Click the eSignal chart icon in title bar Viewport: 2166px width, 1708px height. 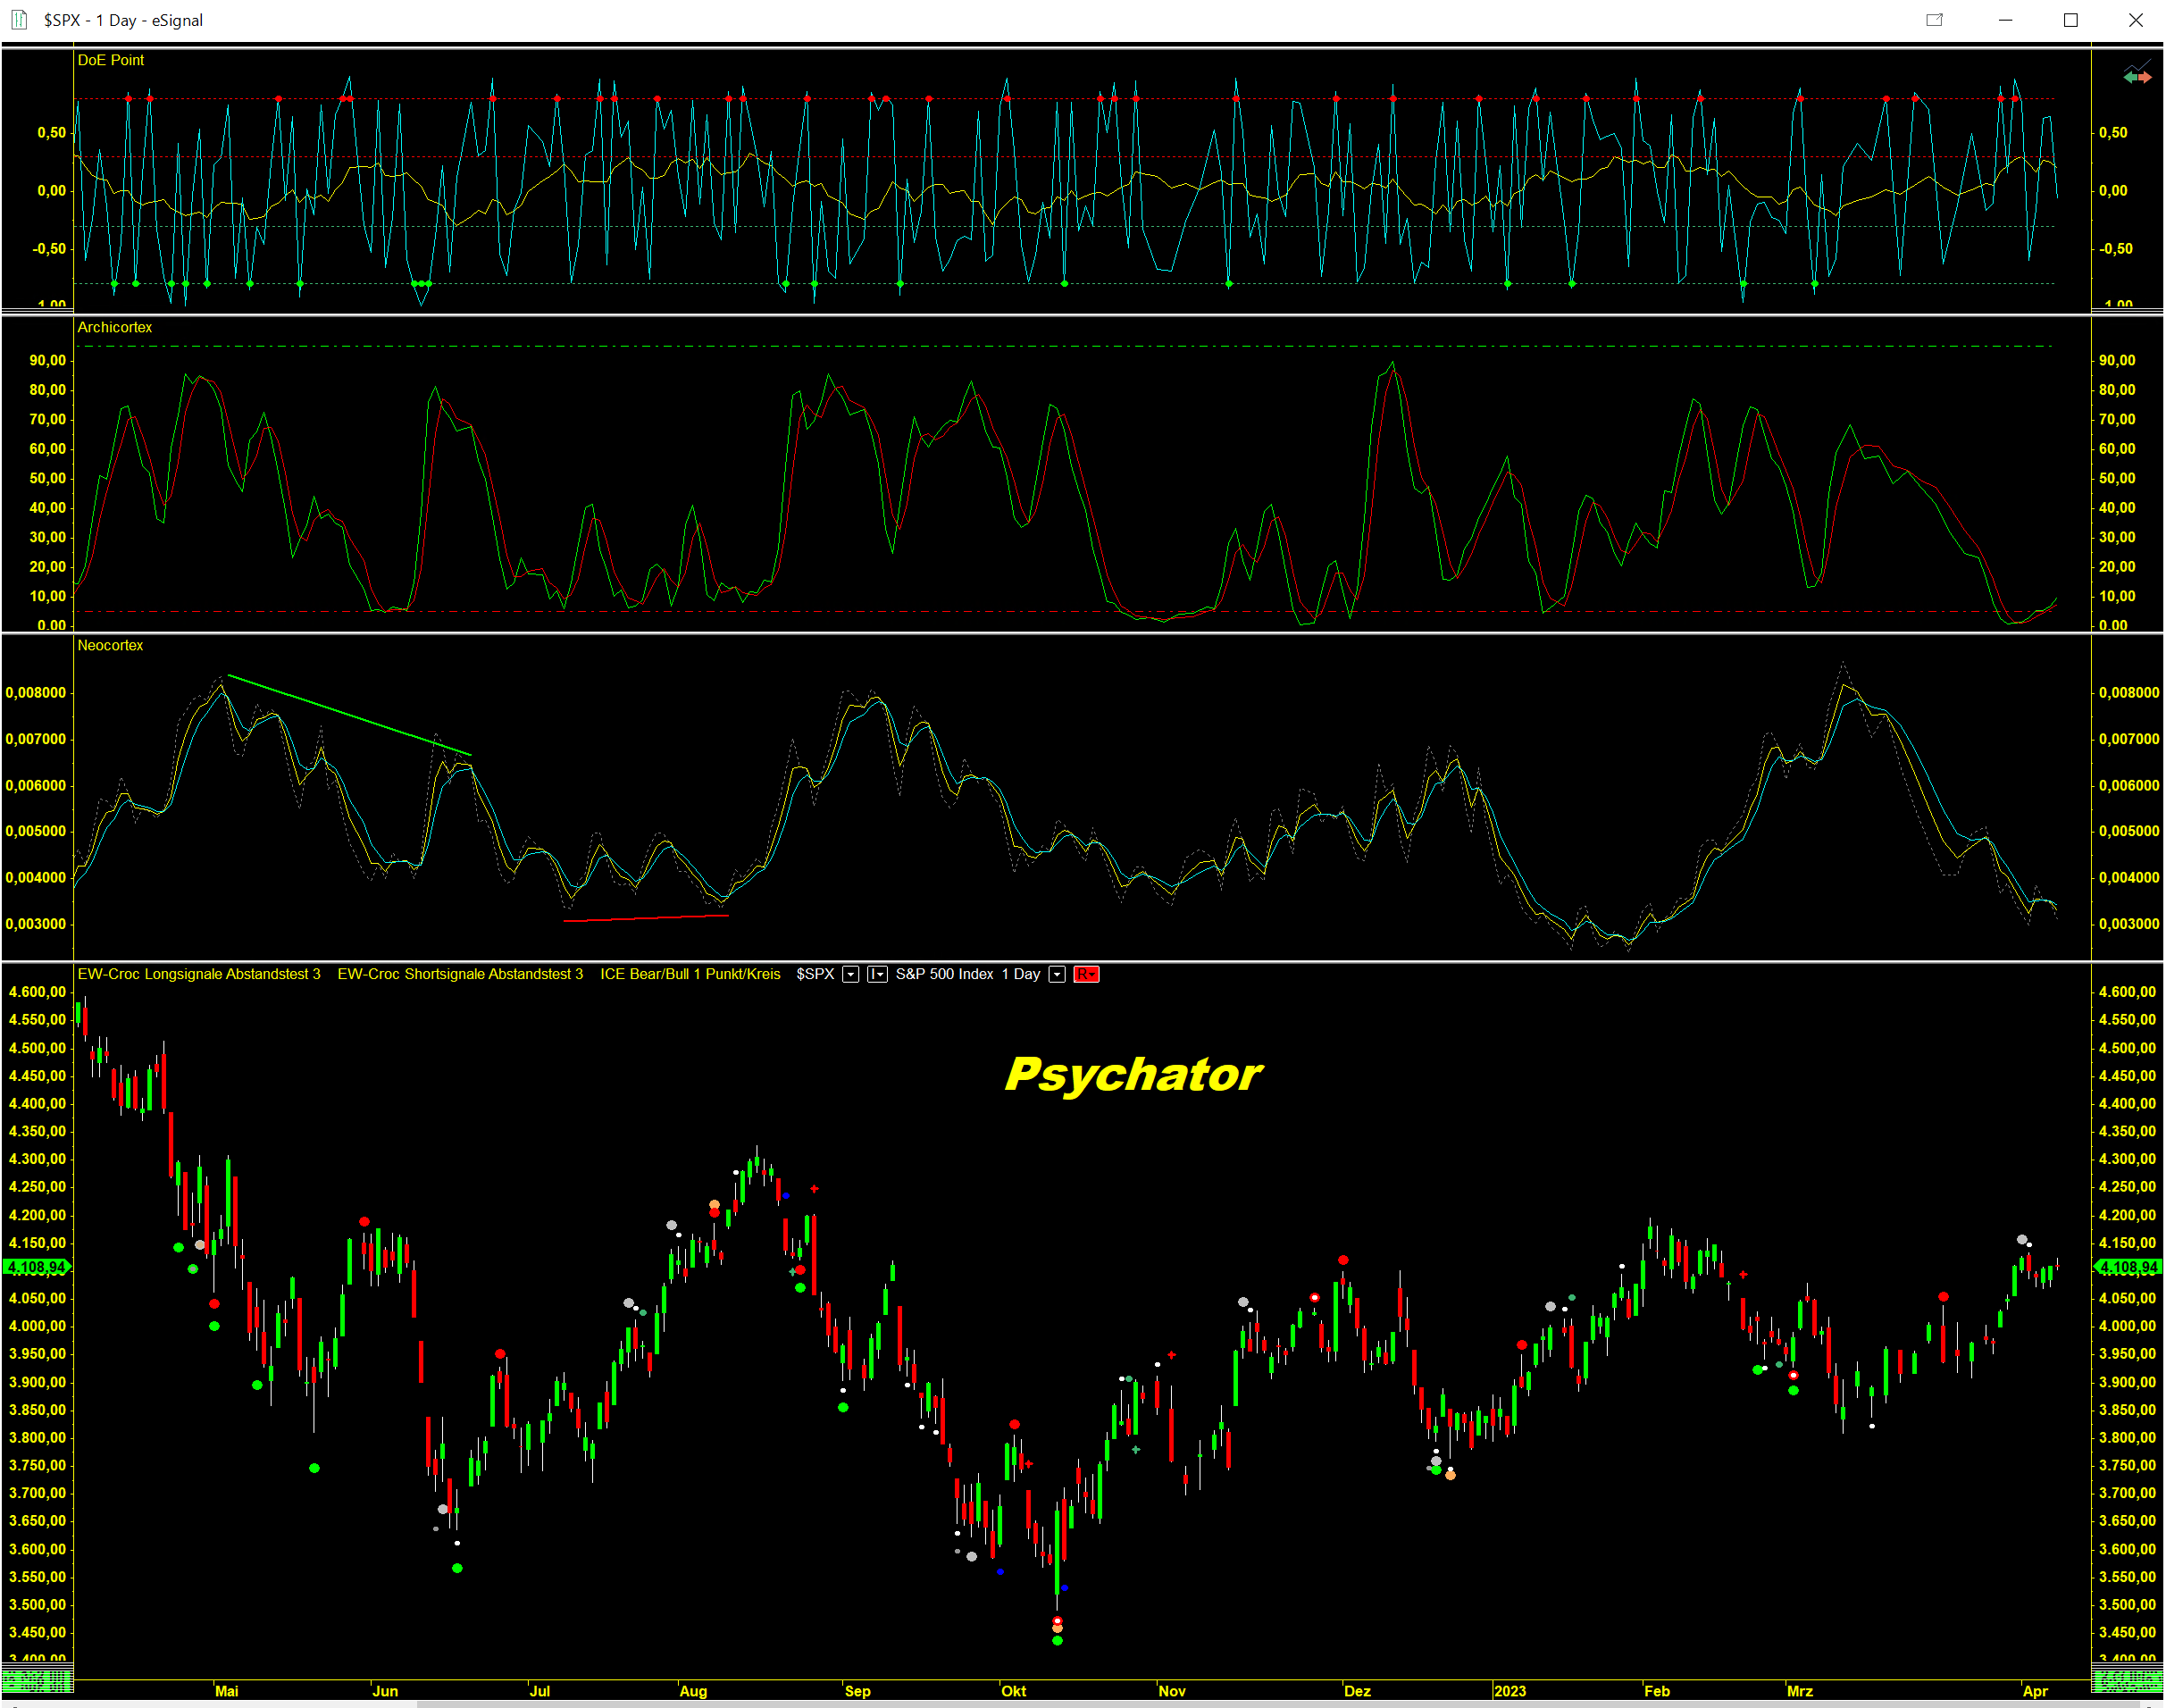click(18, 20)
